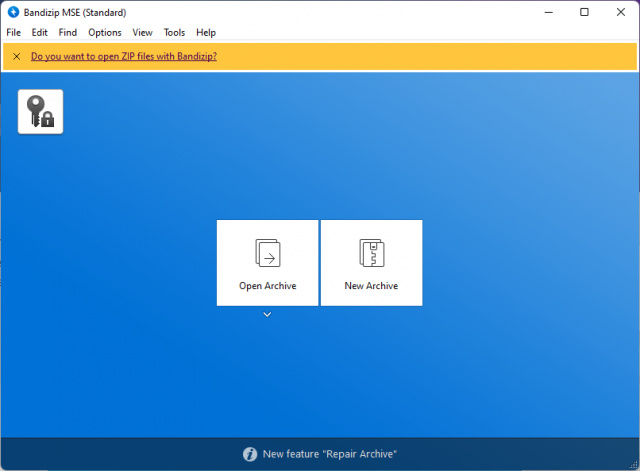This screenshot has height=471, width=640.
Task: Open the Find menu
Action: tap(68, 33)
